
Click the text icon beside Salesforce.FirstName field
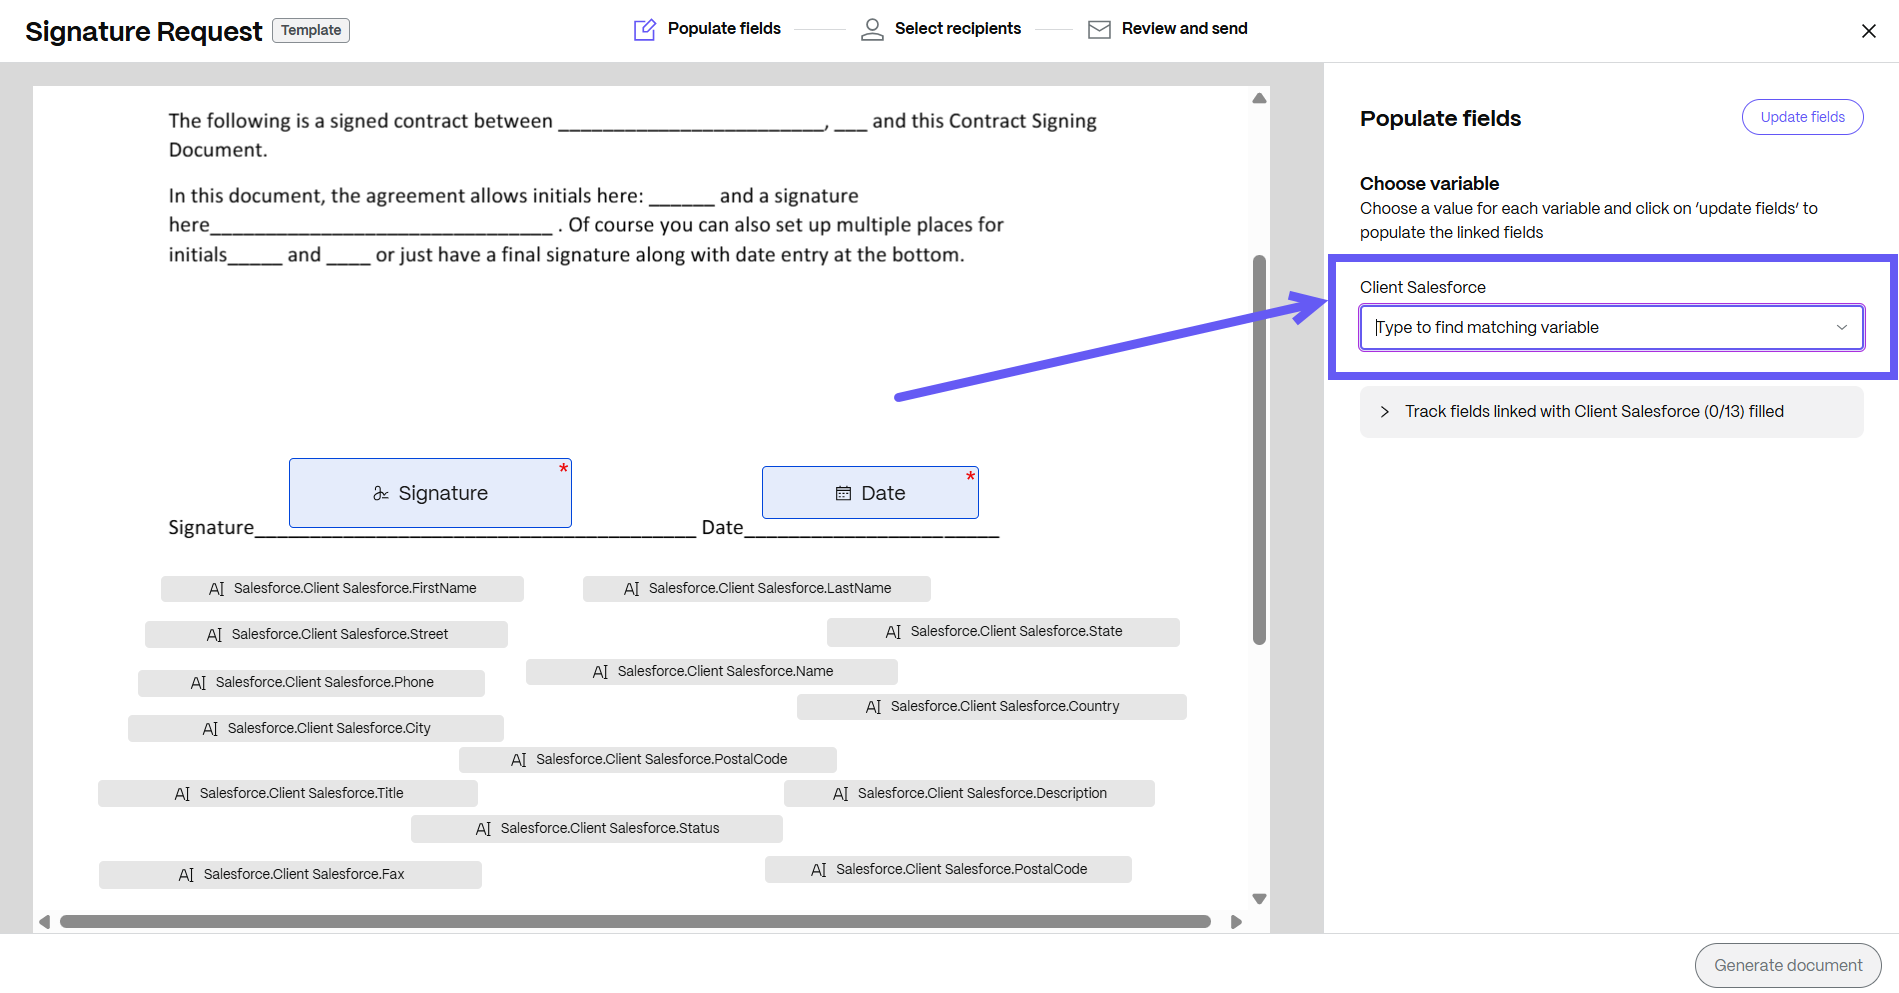pyautogui.click(x=216, y=589)
